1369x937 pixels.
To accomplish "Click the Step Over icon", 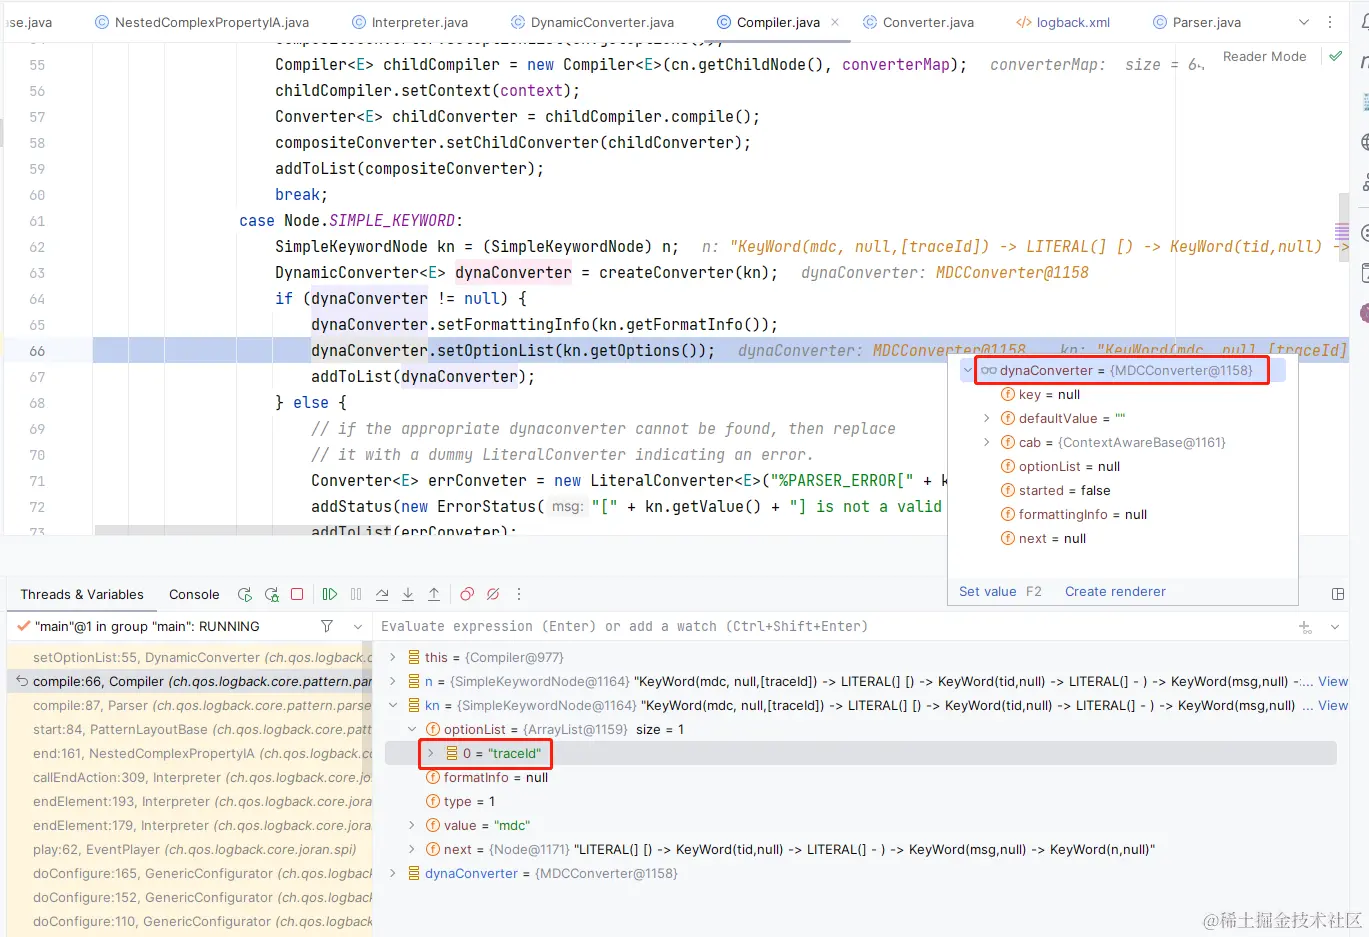I will 382,594.
